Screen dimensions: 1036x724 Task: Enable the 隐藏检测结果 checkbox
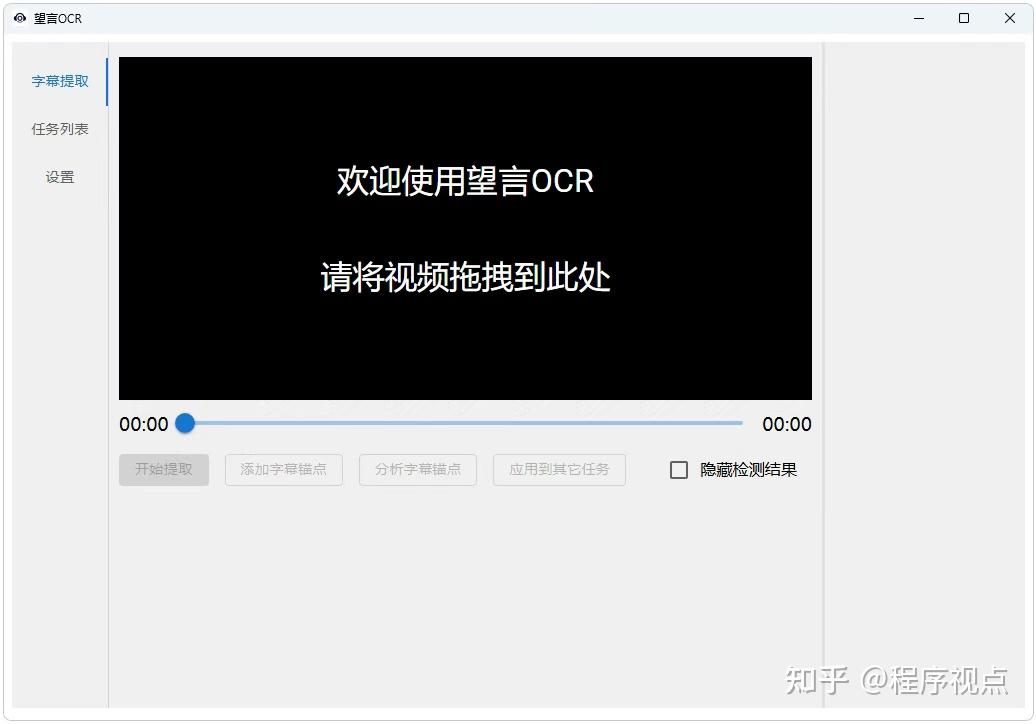click(x=680, y=469)
